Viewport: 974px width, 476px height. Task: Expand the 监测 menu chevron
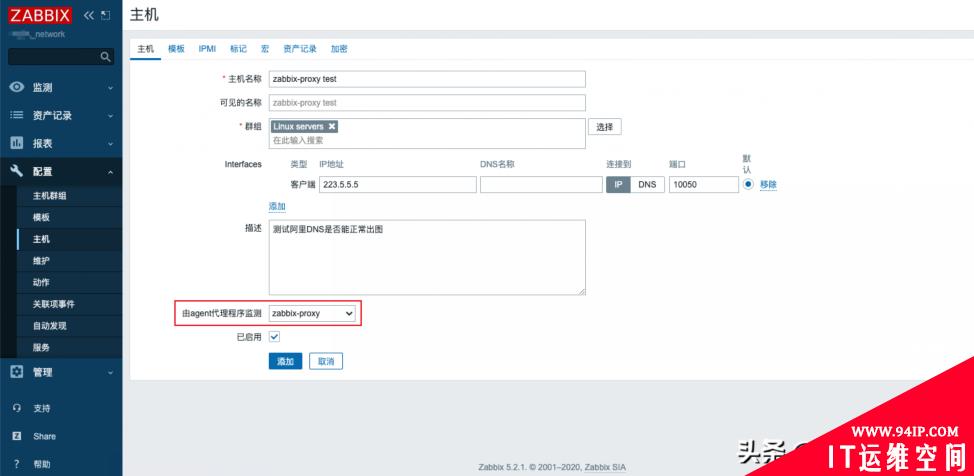(x=111, y=88)
